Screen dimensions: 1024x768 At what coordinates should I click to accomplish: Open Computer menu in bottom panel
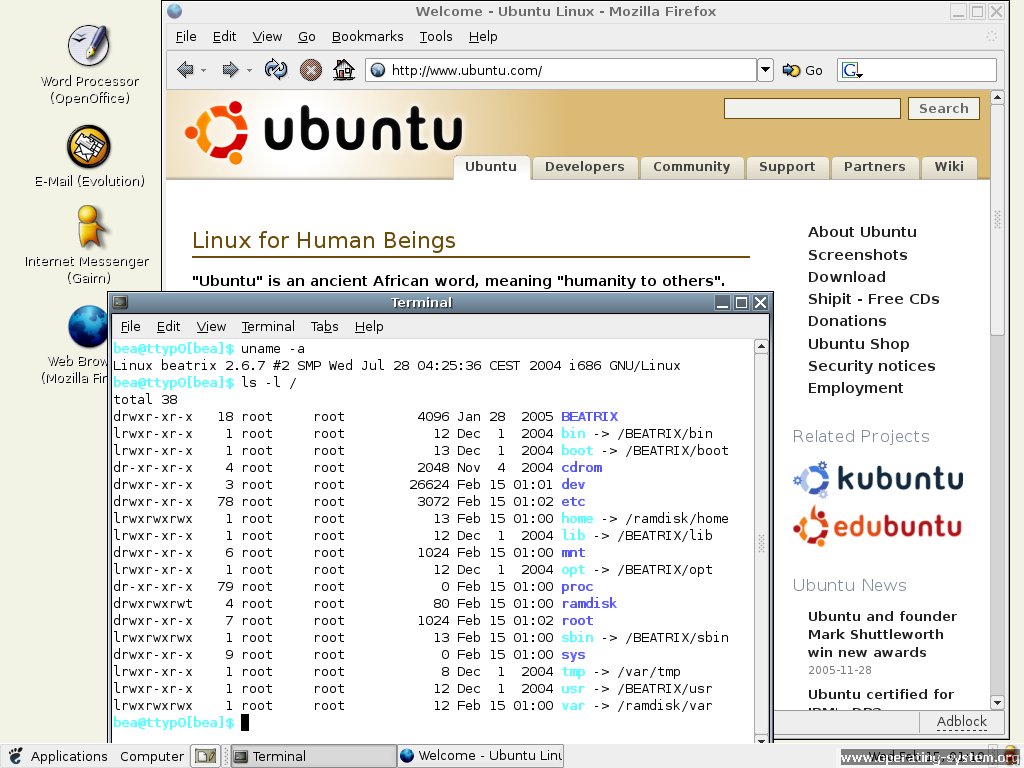point(152,756)
